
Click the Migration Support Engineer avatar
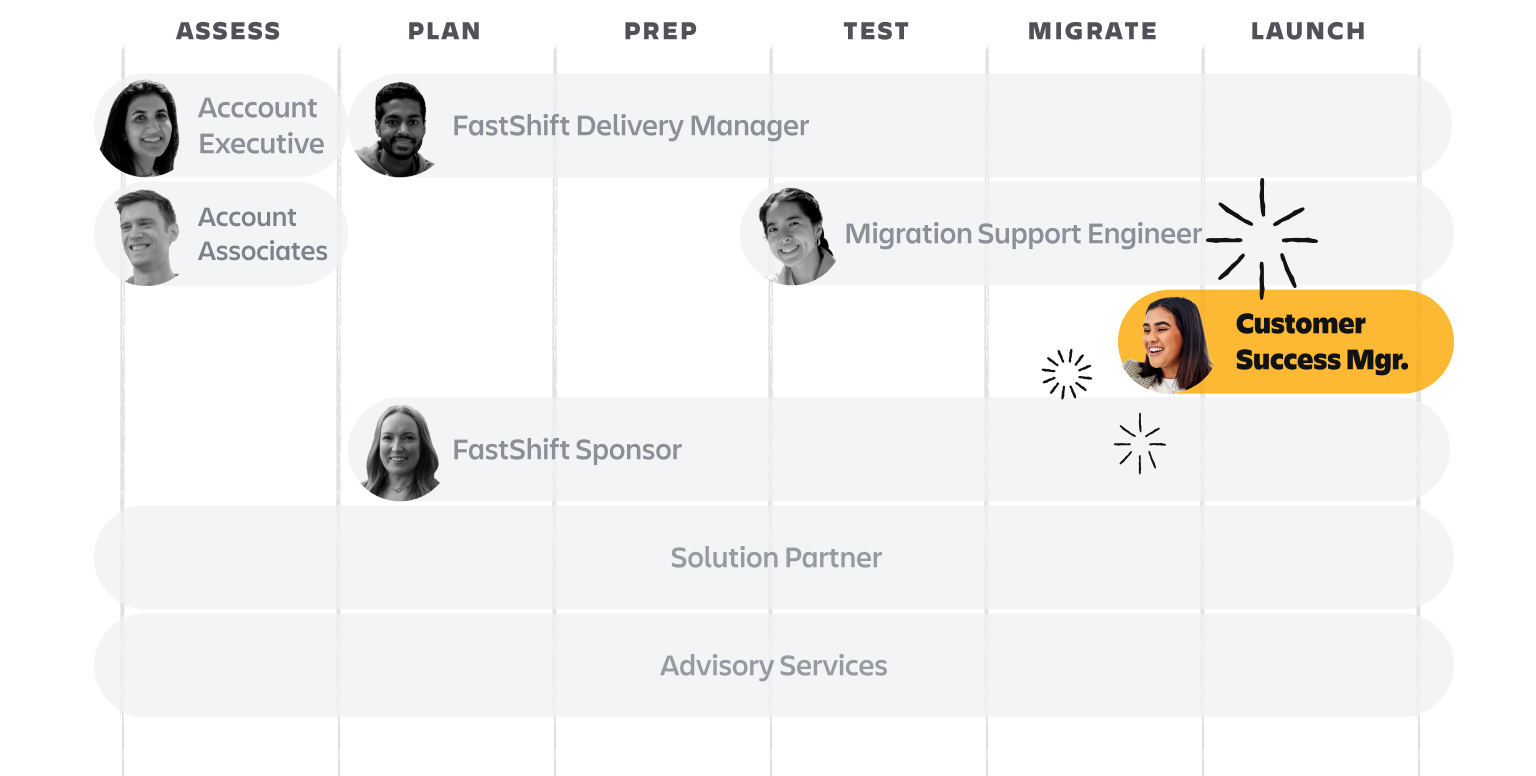coord(794,236)
